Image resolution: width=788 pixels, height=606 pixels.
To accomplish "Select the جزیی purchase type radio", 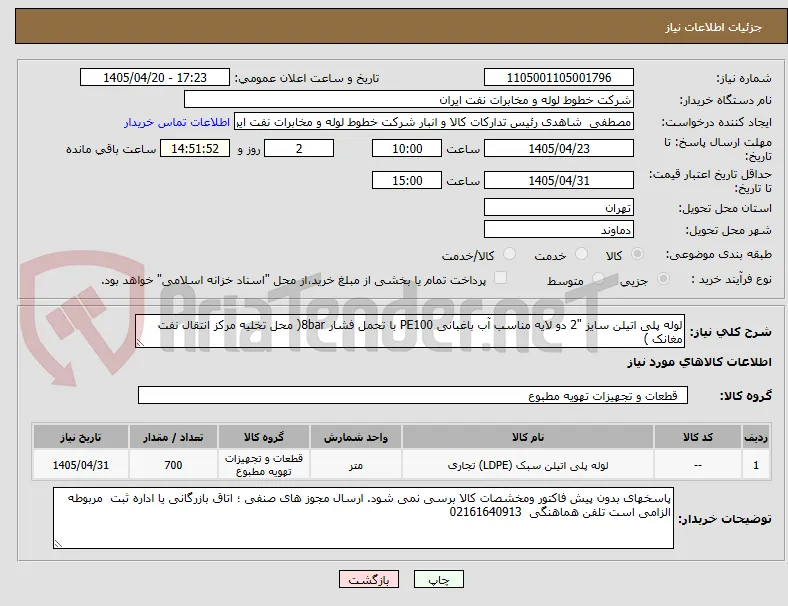I will 663,278.
